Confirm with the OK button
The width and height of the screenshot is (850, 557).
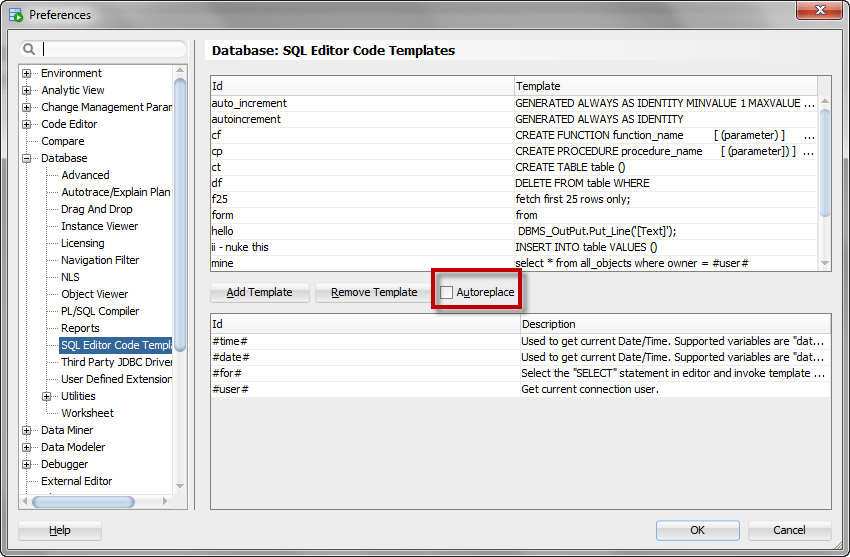[x=698, y=530]
